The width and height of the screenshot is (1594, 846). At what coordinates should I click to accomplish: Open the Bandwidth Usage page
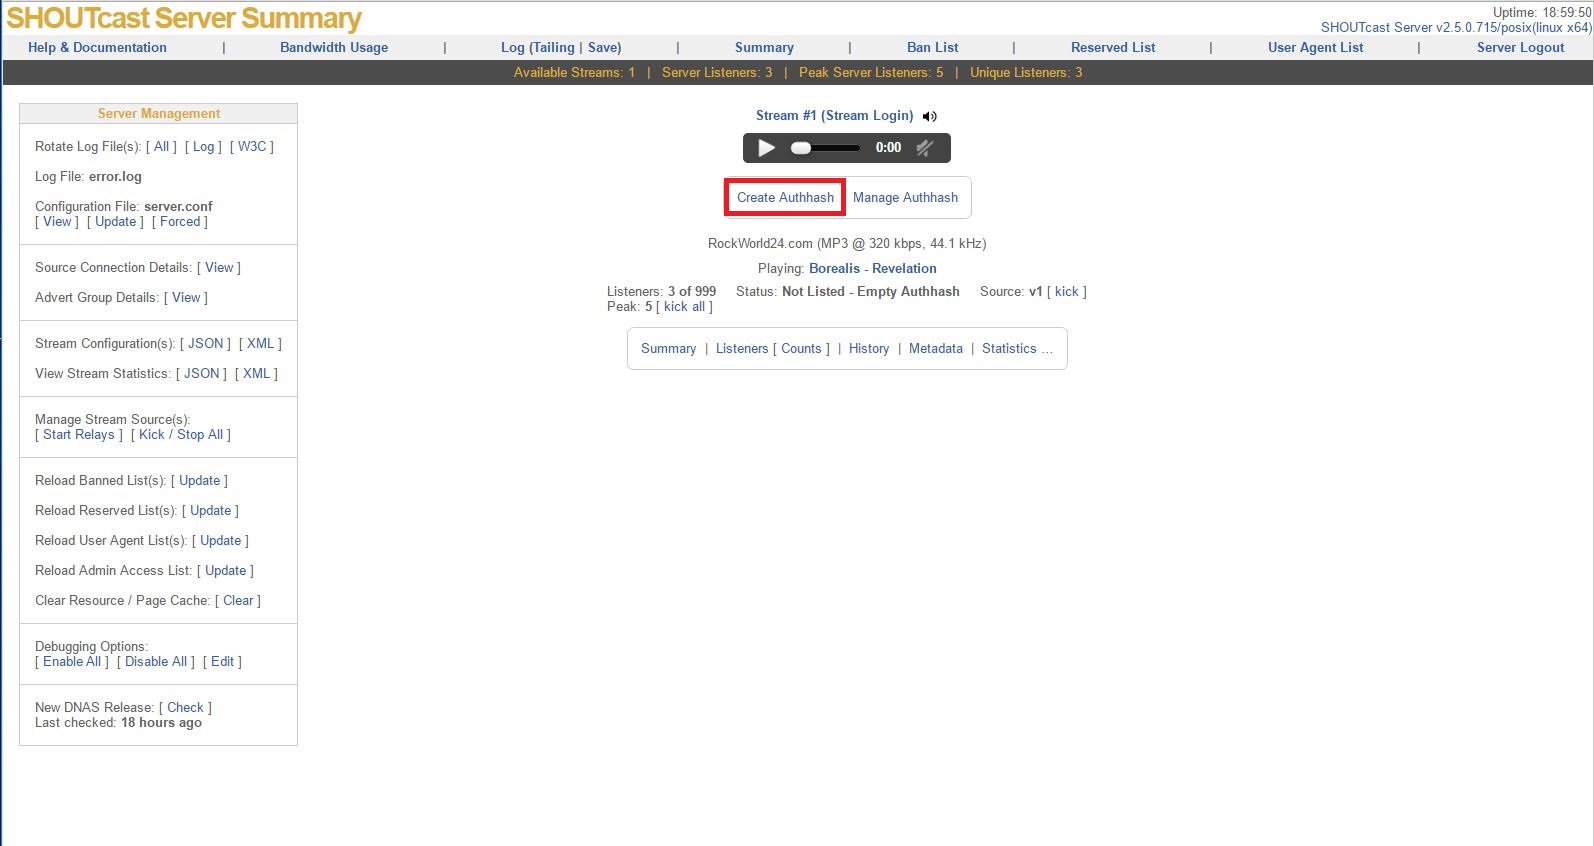(x=334, y=47)
